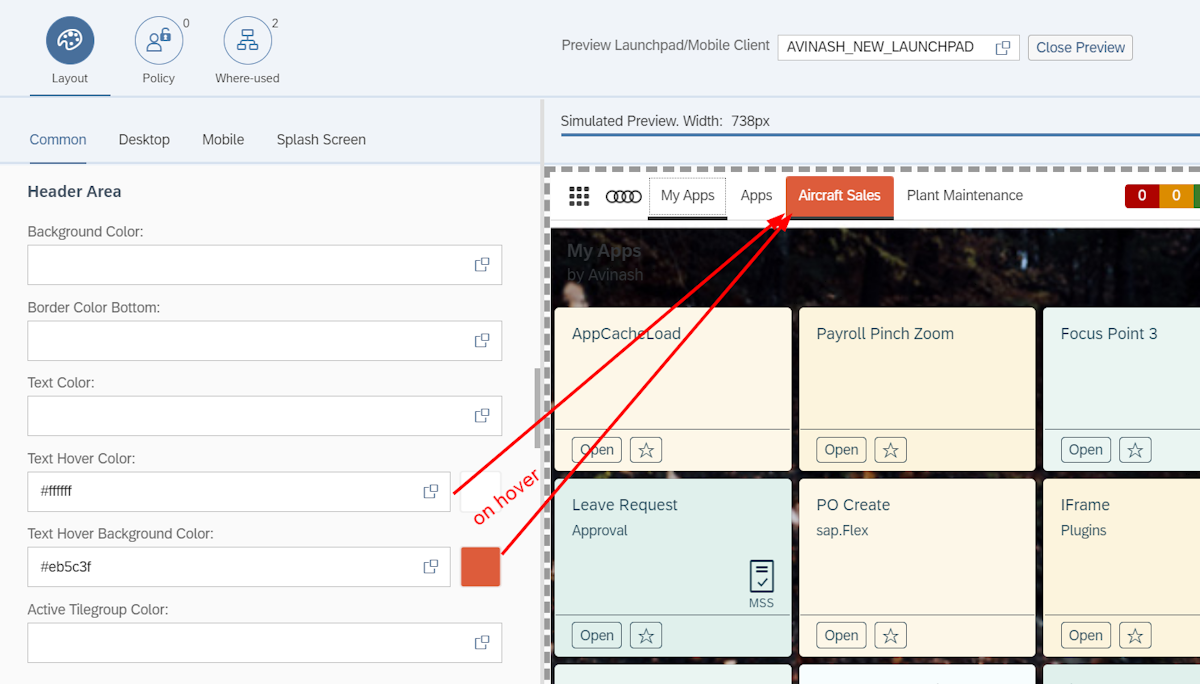Click the four-rings logo in preview header

point(624,196)
